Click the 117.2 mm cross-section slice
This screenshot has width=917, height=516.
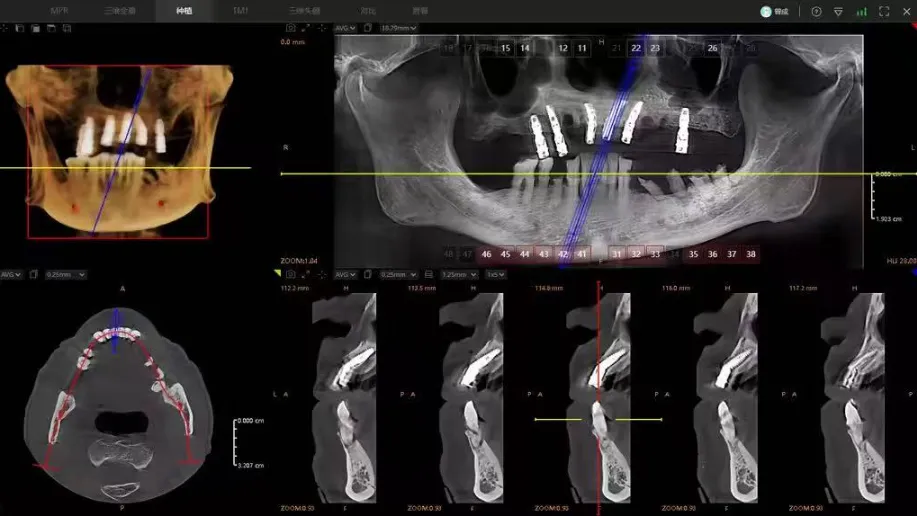[853, 398]
